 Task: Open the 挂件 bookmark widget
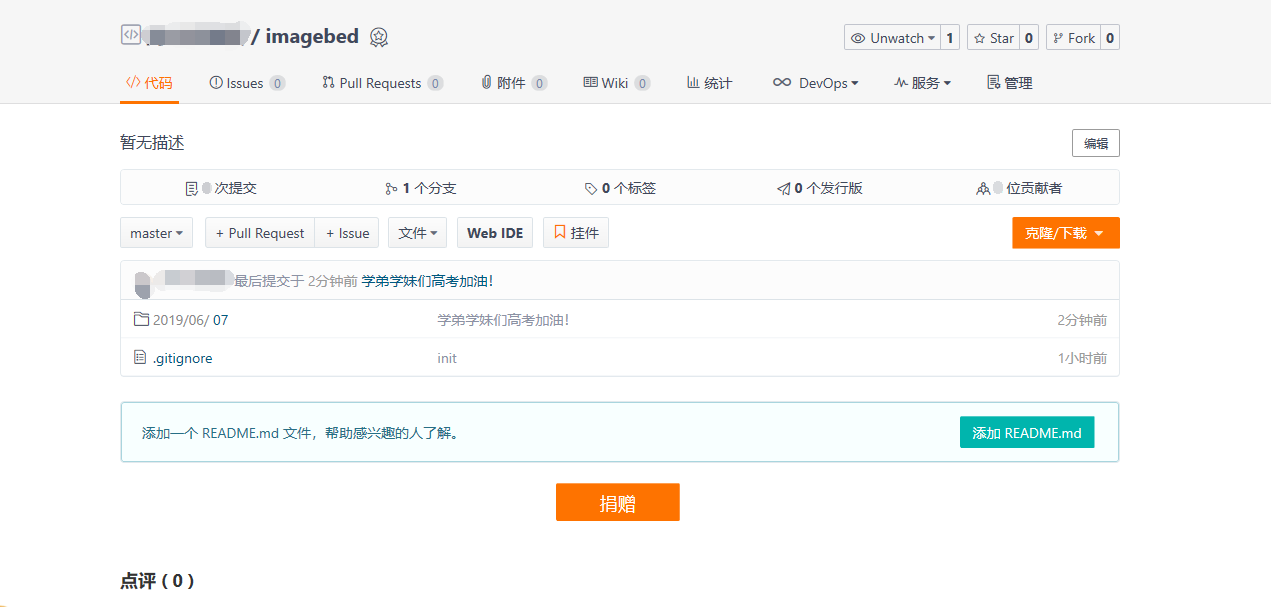tap(576, 232)
